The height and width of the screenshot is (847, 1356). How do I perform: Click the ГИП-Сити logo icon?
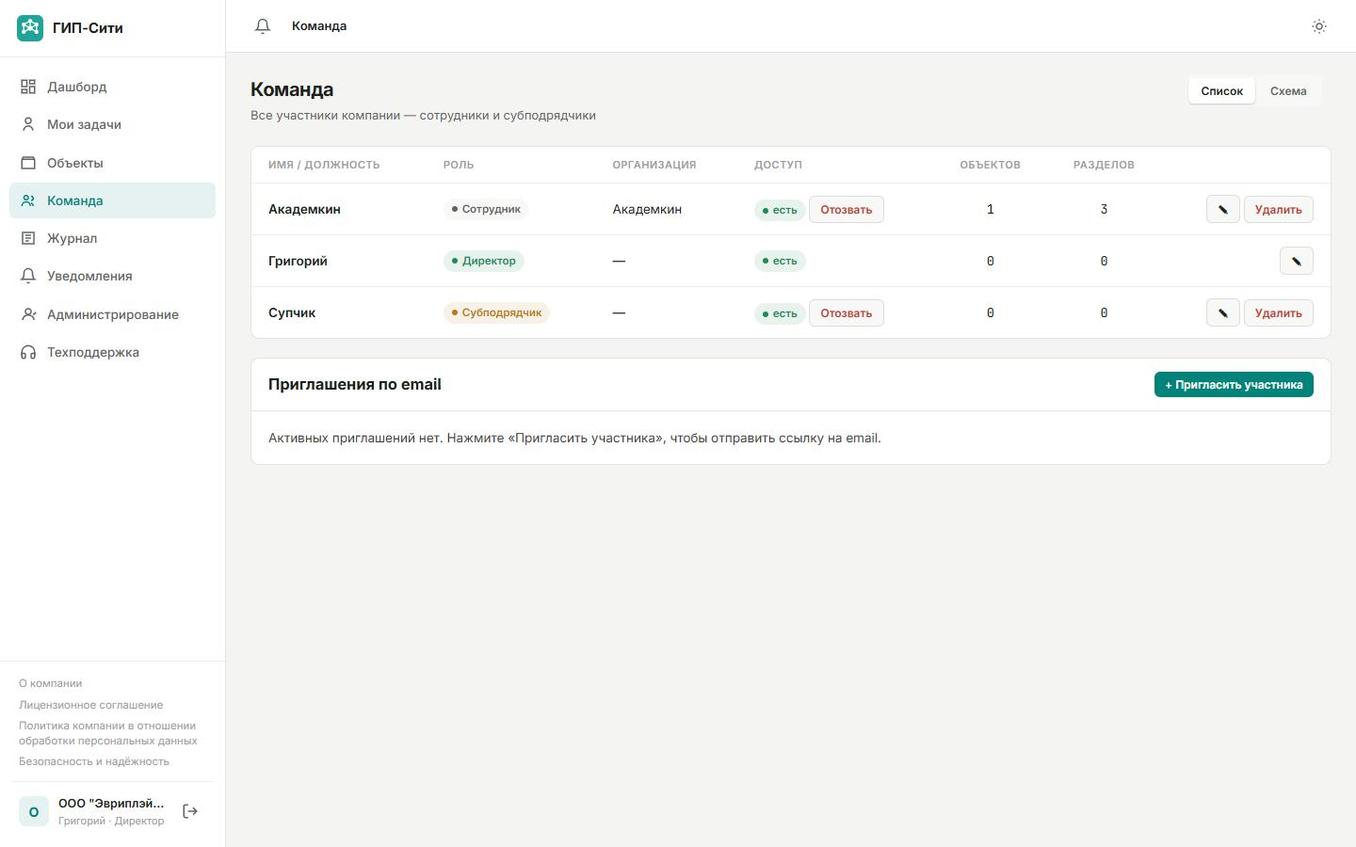(x=30, y=28)
